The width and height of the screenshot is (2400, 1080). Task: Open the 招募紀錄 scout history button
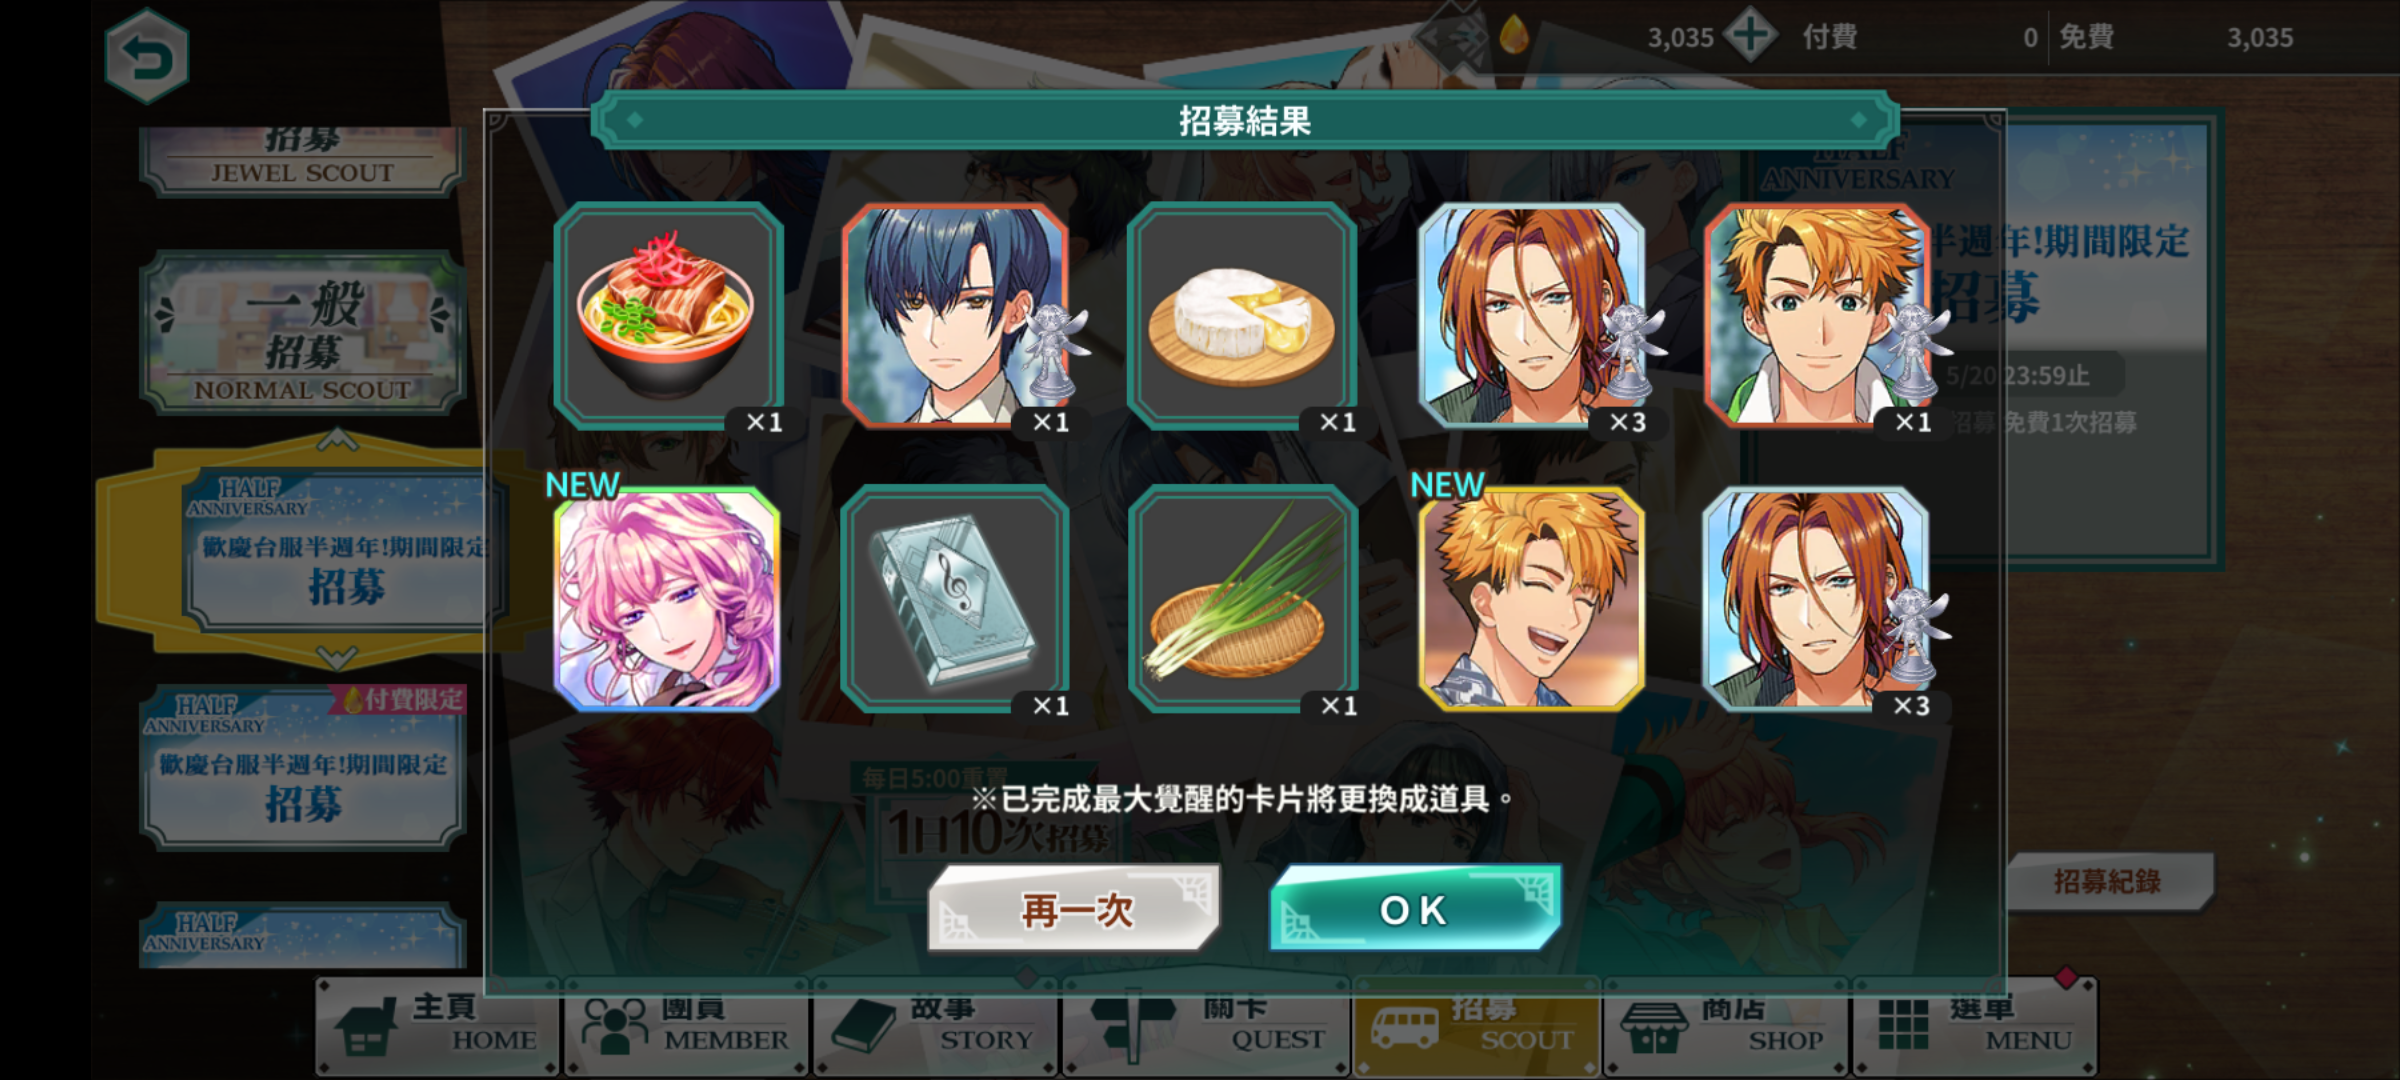pos(2107,881)
